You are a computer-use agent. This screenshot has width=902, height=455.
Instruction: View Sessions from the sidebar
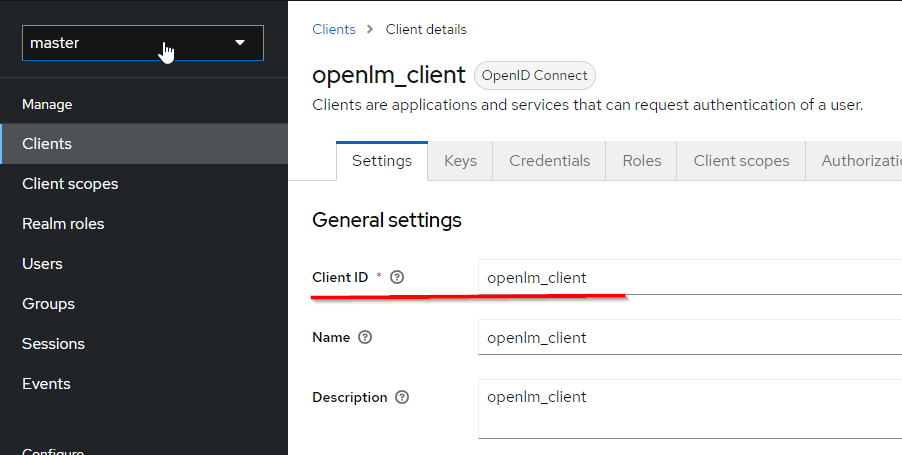point(53,344)
